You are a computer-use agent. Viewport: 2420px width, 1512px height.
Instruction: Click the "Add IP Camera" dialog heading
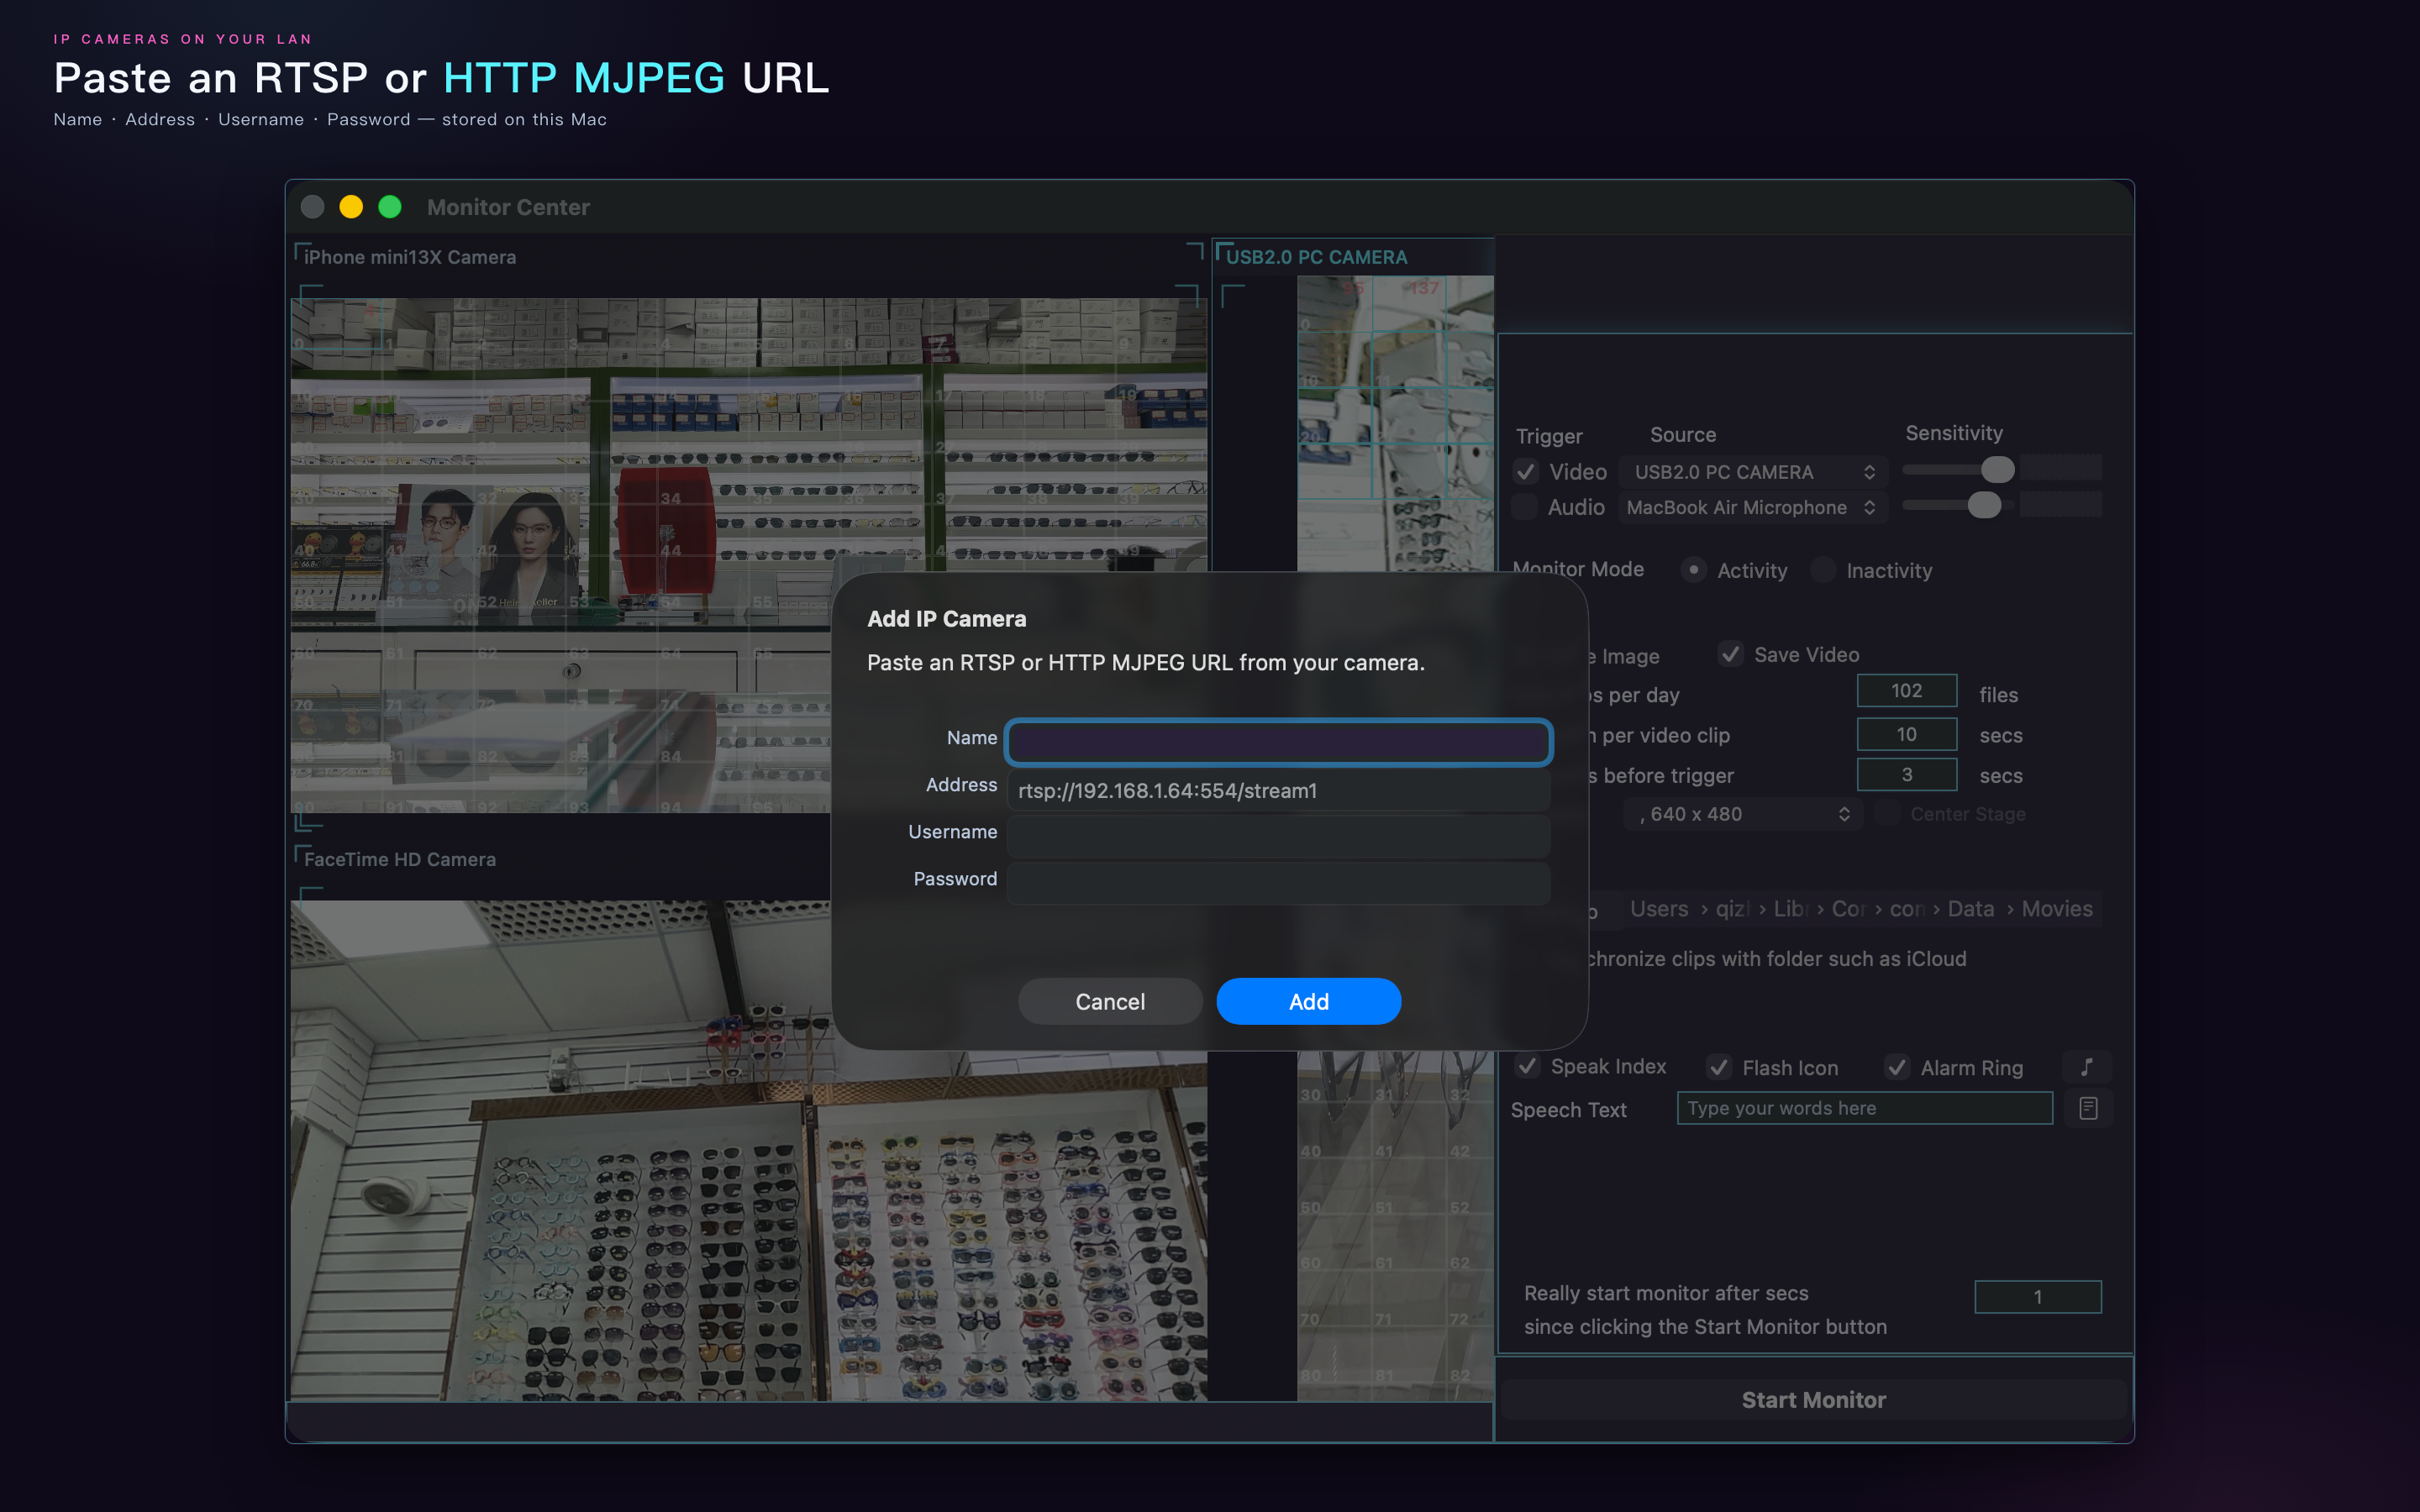946,619
